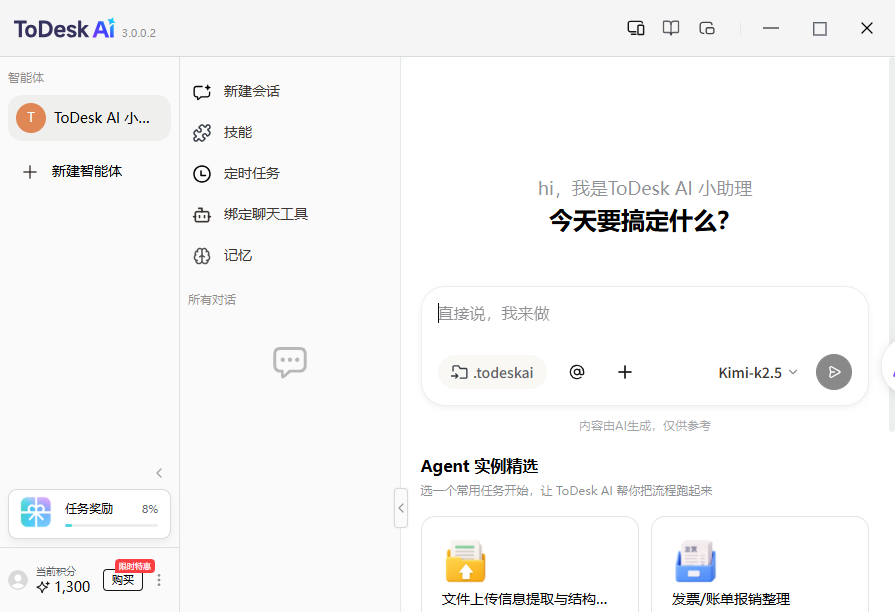Click the user profile avatar
Image resolution: width=895 pixels, height=612 pixels.
tap(18, 579)
